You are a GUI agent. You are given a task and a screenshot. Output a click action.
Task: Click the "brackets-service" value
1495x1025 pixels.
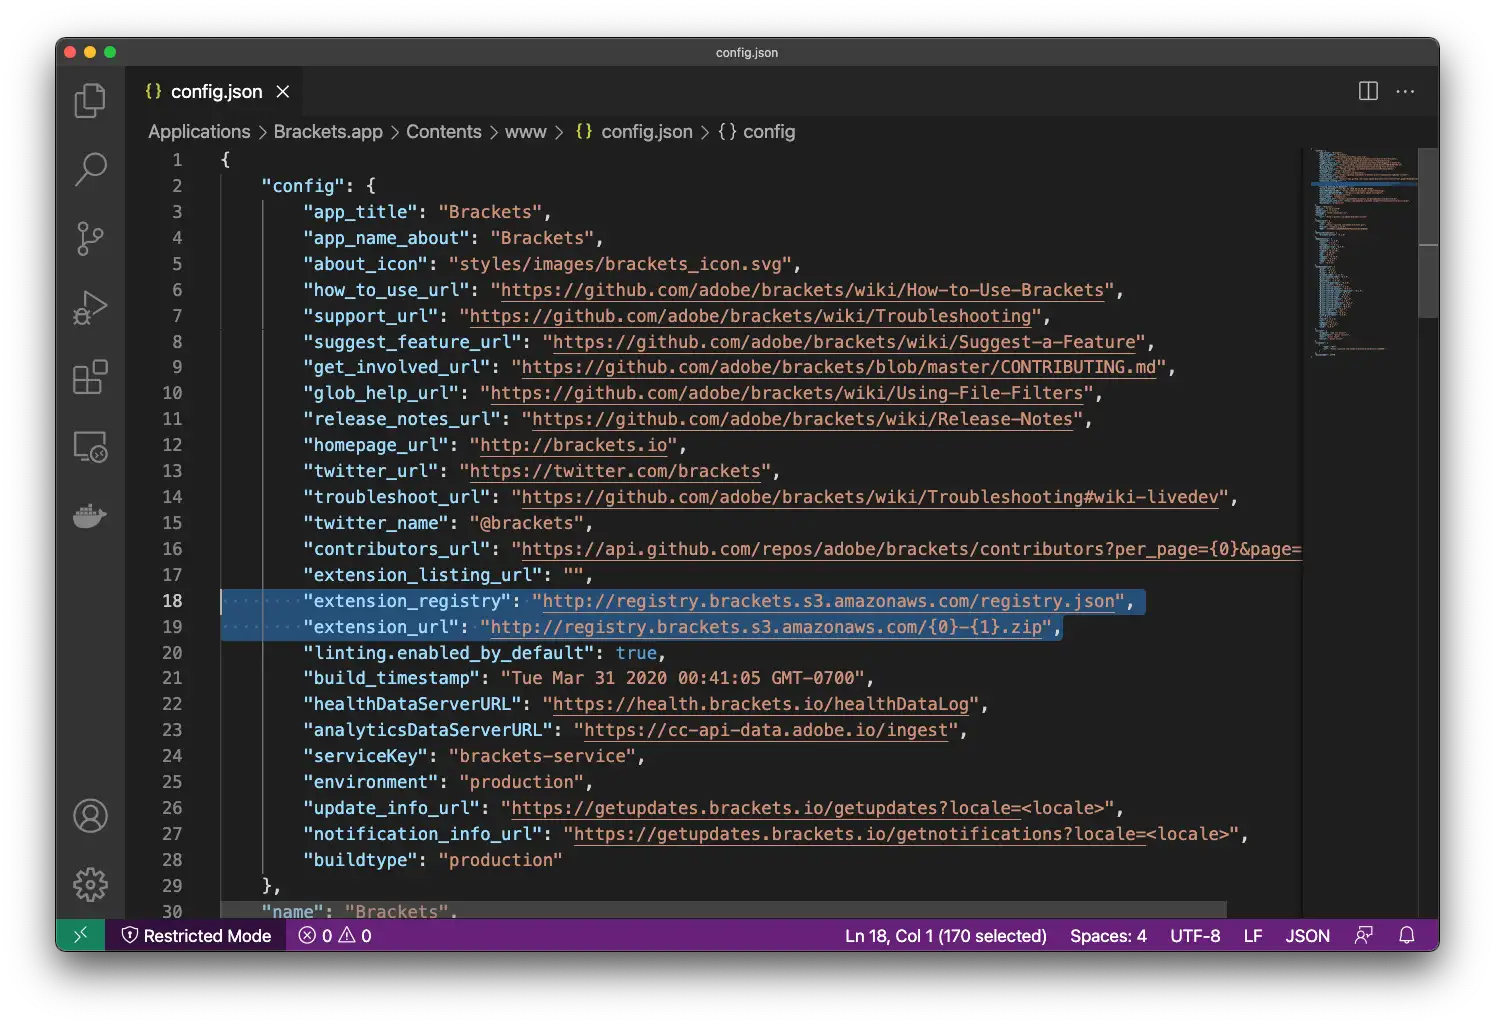[x=542, y=756]
